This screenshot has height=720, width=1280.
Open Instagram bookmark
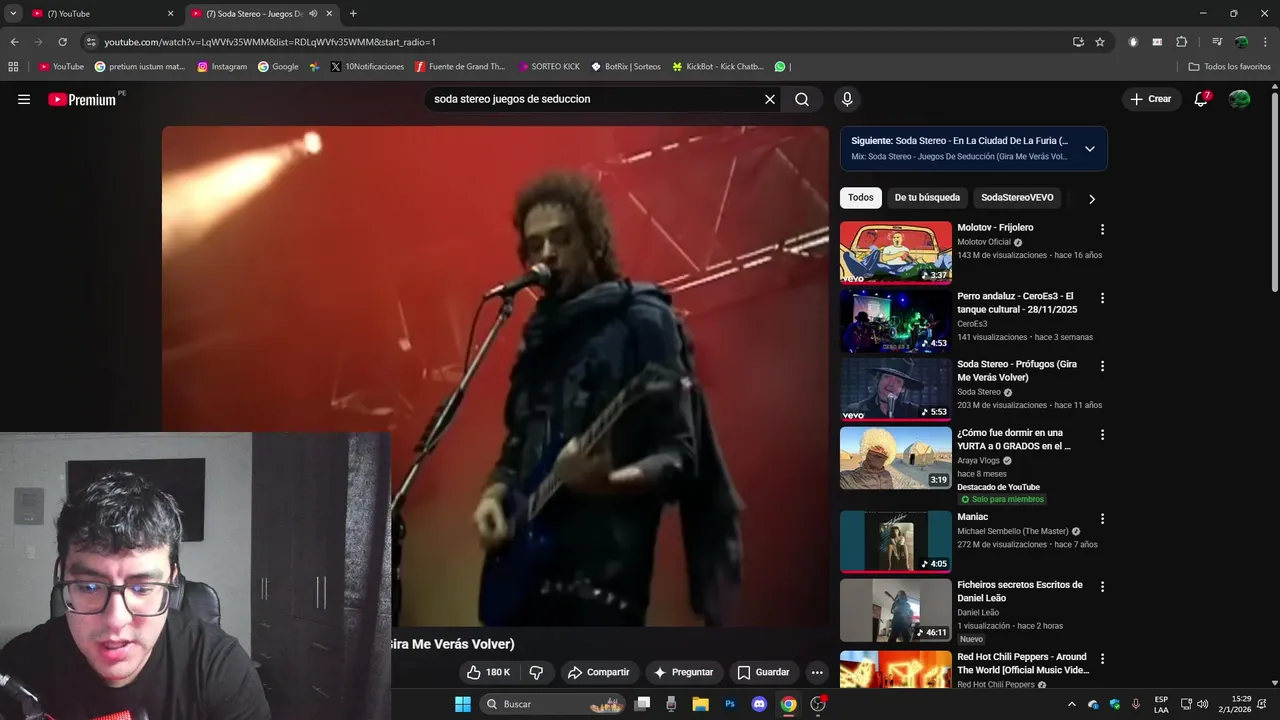(222, 67)
